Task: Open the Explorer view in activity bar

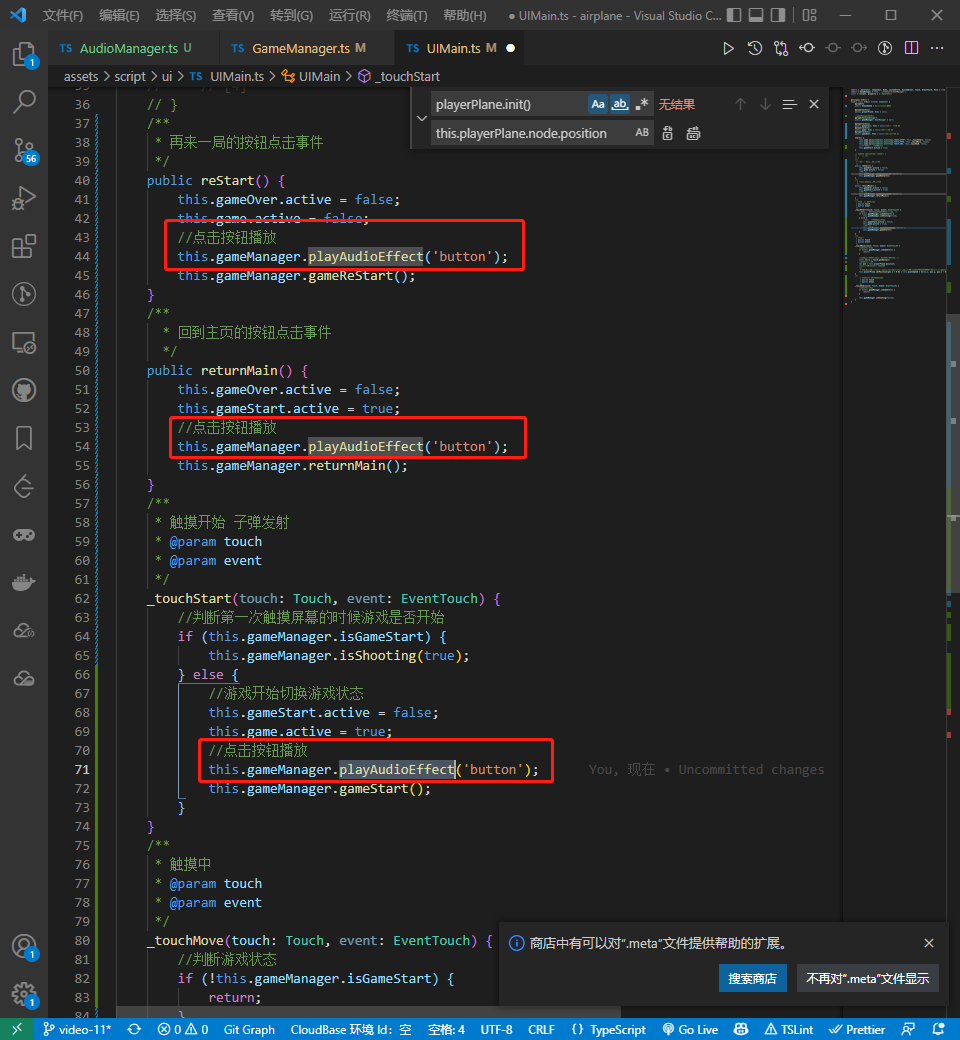Action: point(24,54)
